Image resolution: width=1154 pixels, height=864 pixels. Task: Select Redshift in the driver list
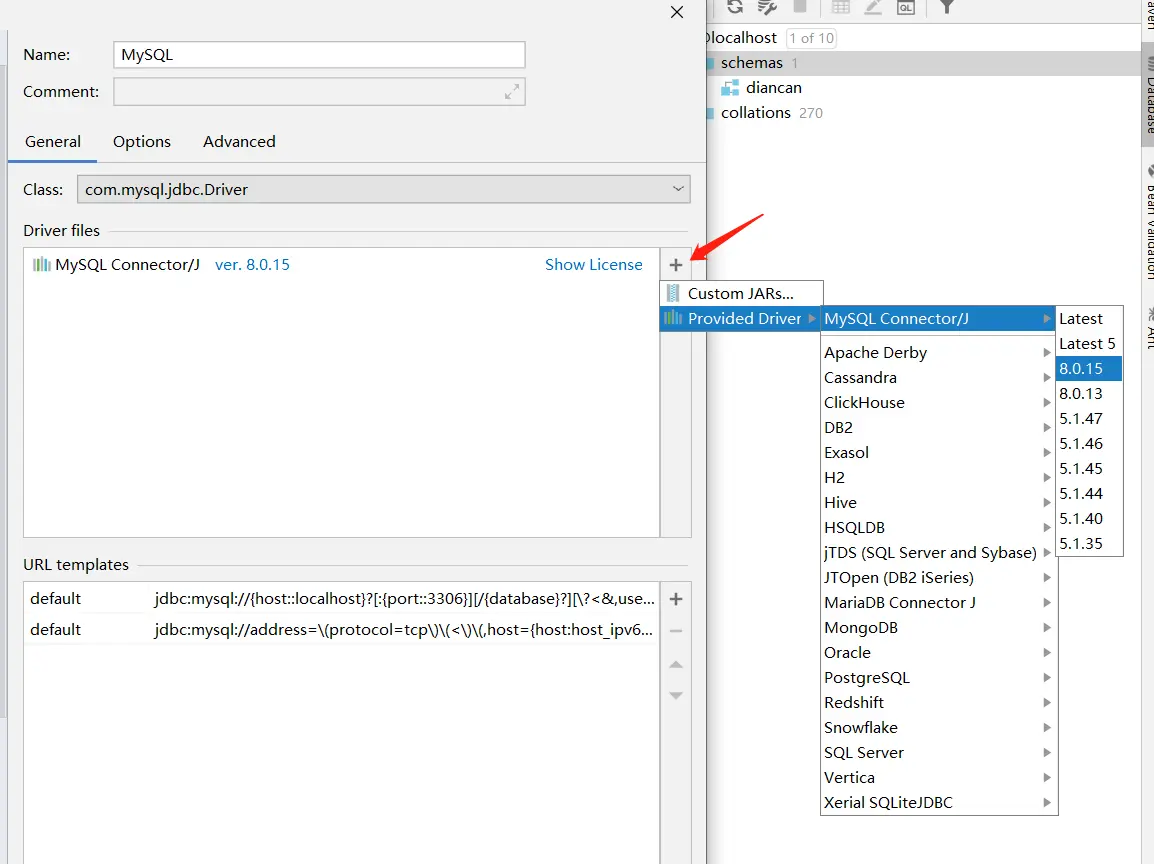click(938, 703)
